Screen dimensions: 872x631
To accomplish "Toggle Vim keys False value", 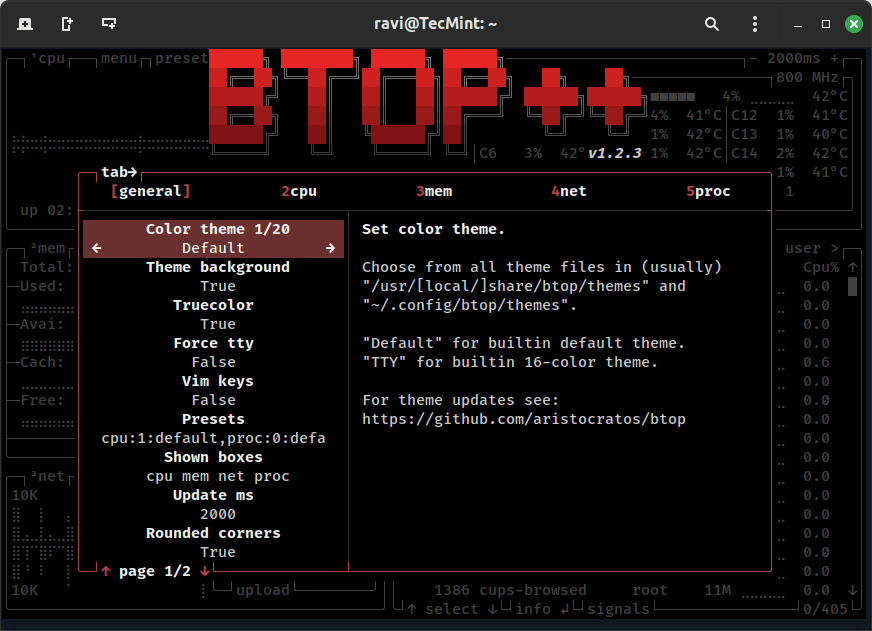I will (x=214, y=400).
